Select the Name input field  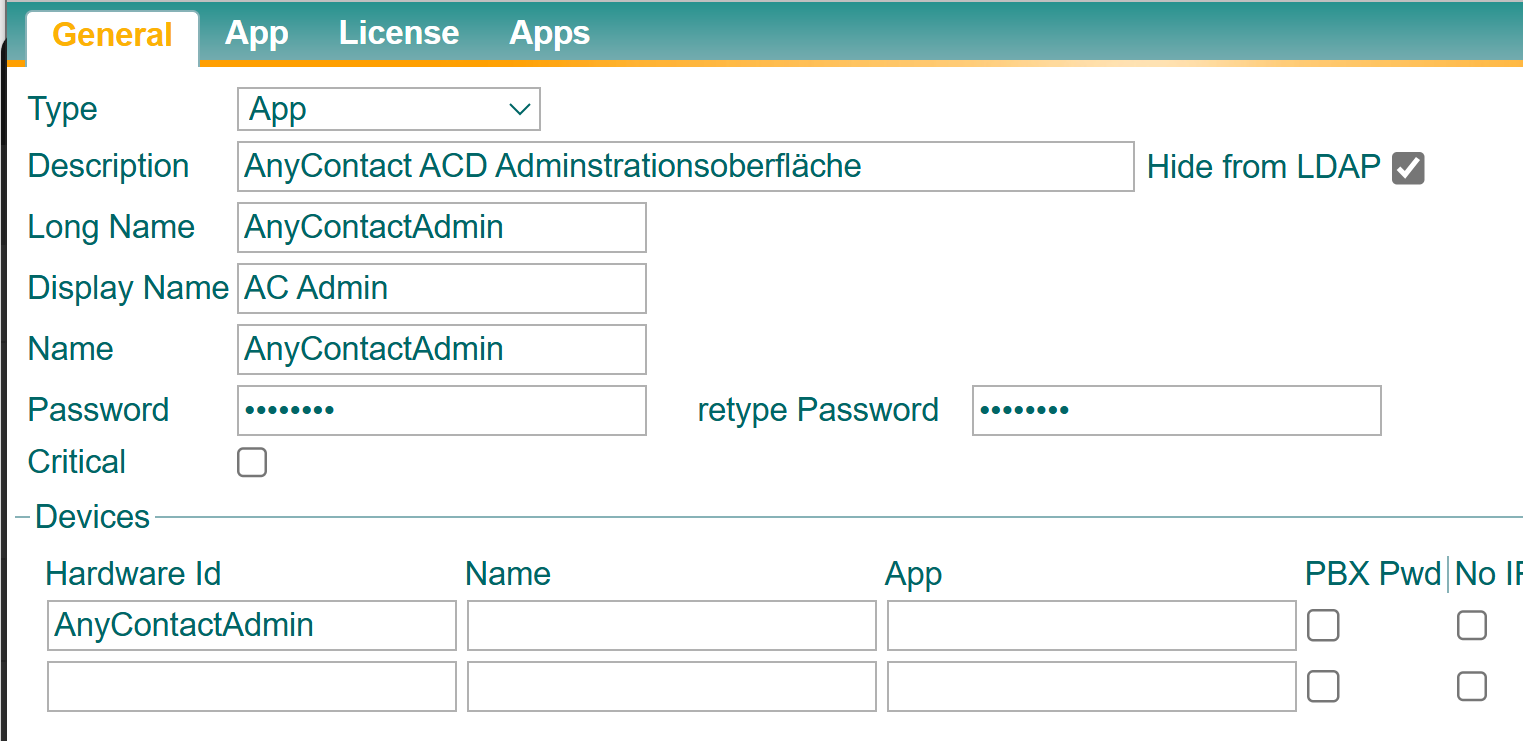click(x=441, y=349)
